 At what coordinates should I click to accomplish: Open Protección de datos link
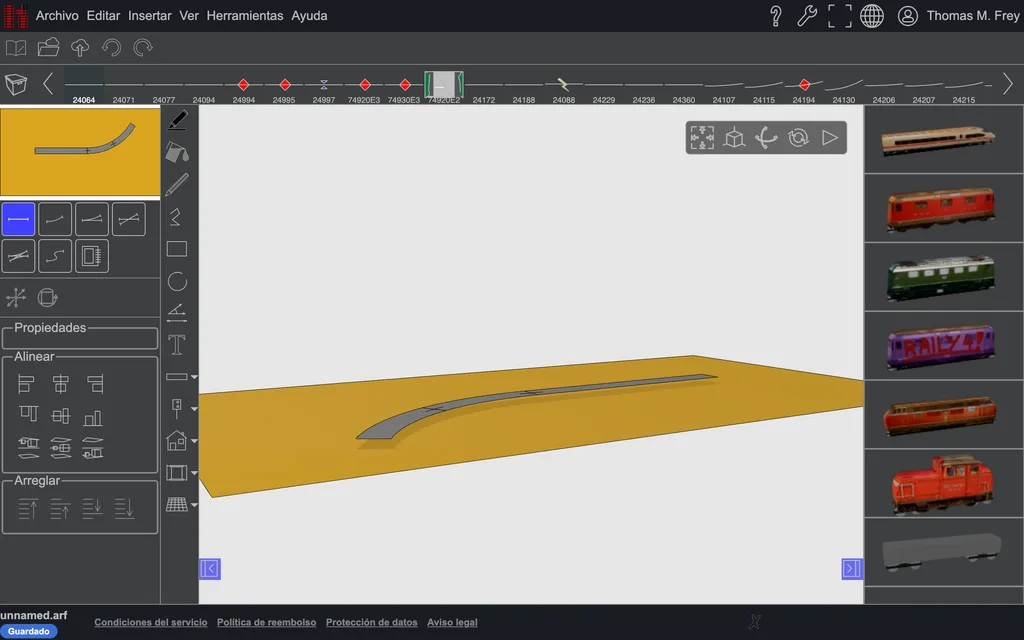[372, 622]
